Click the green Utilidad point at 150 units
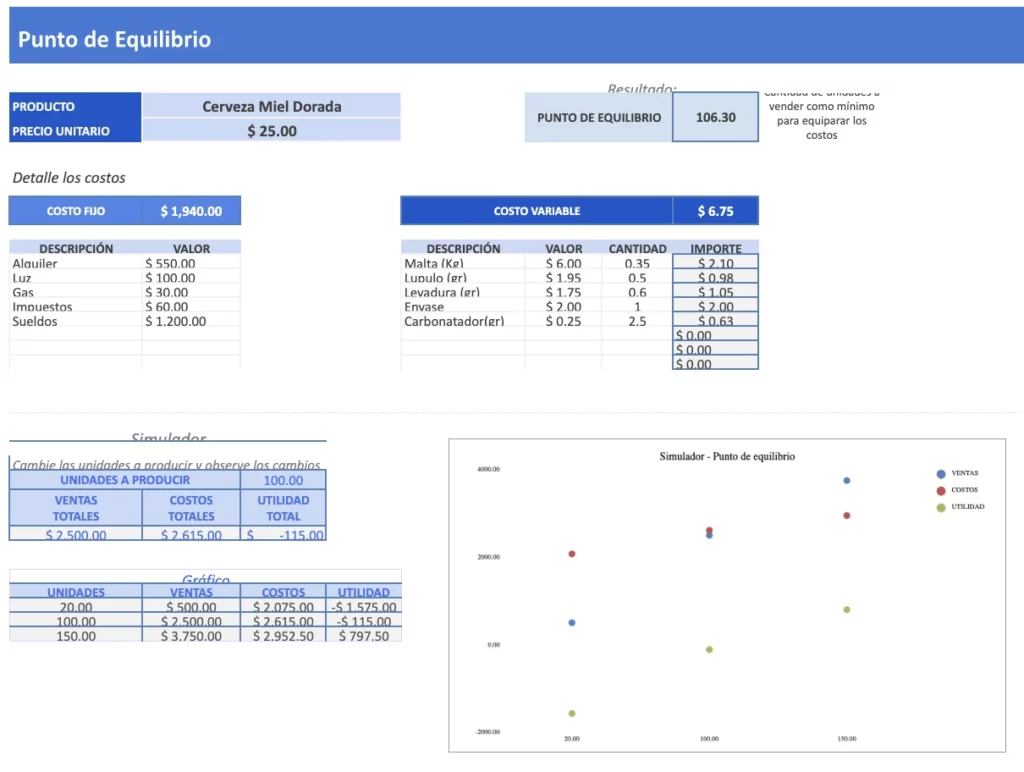 pos(846,609)
